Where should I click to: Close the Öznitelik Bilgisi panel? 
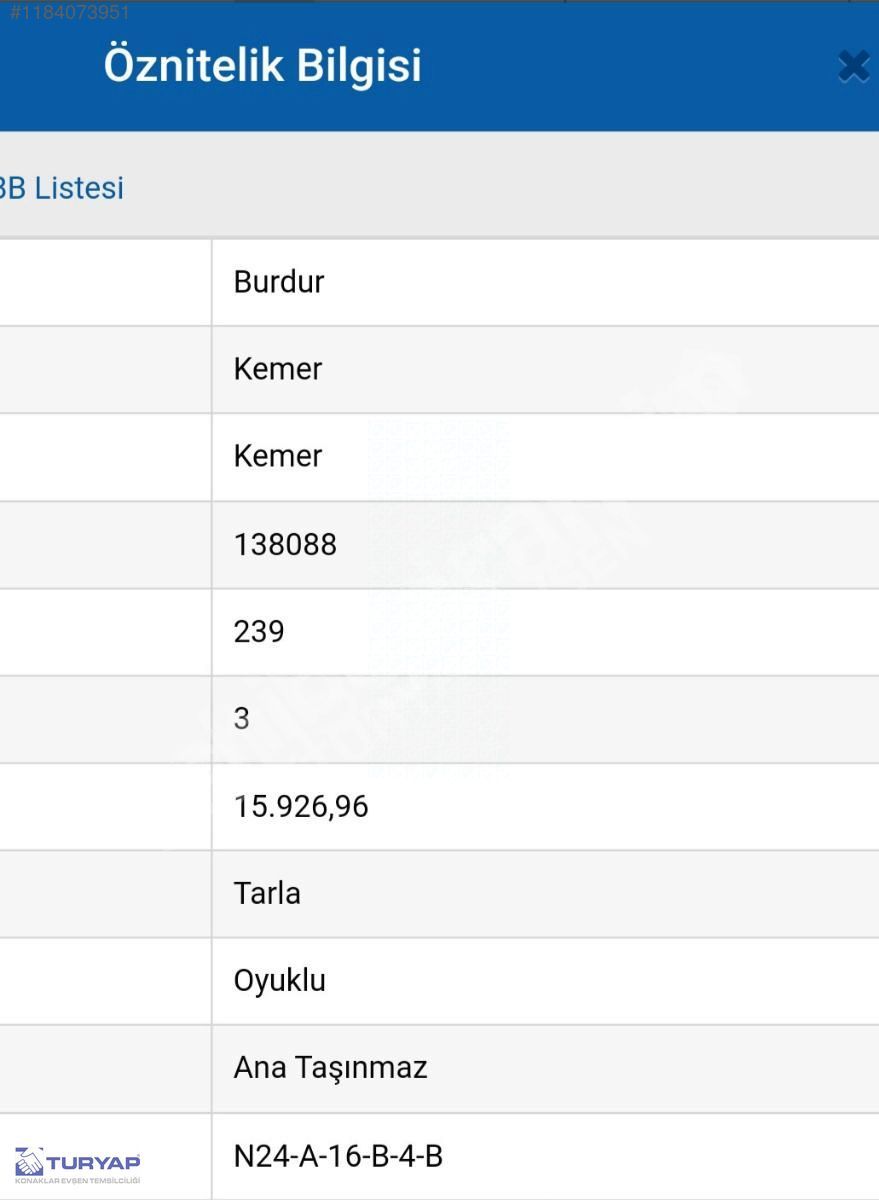855,66
